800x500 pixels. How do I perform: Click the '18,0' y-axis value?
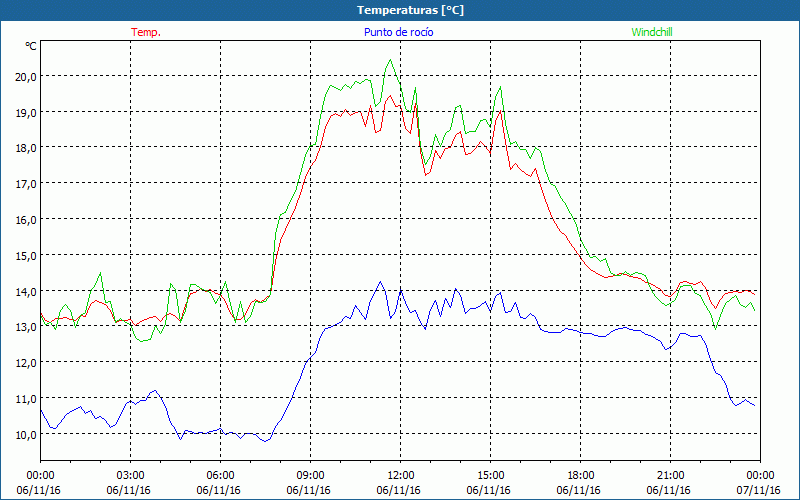click(27, 148)
